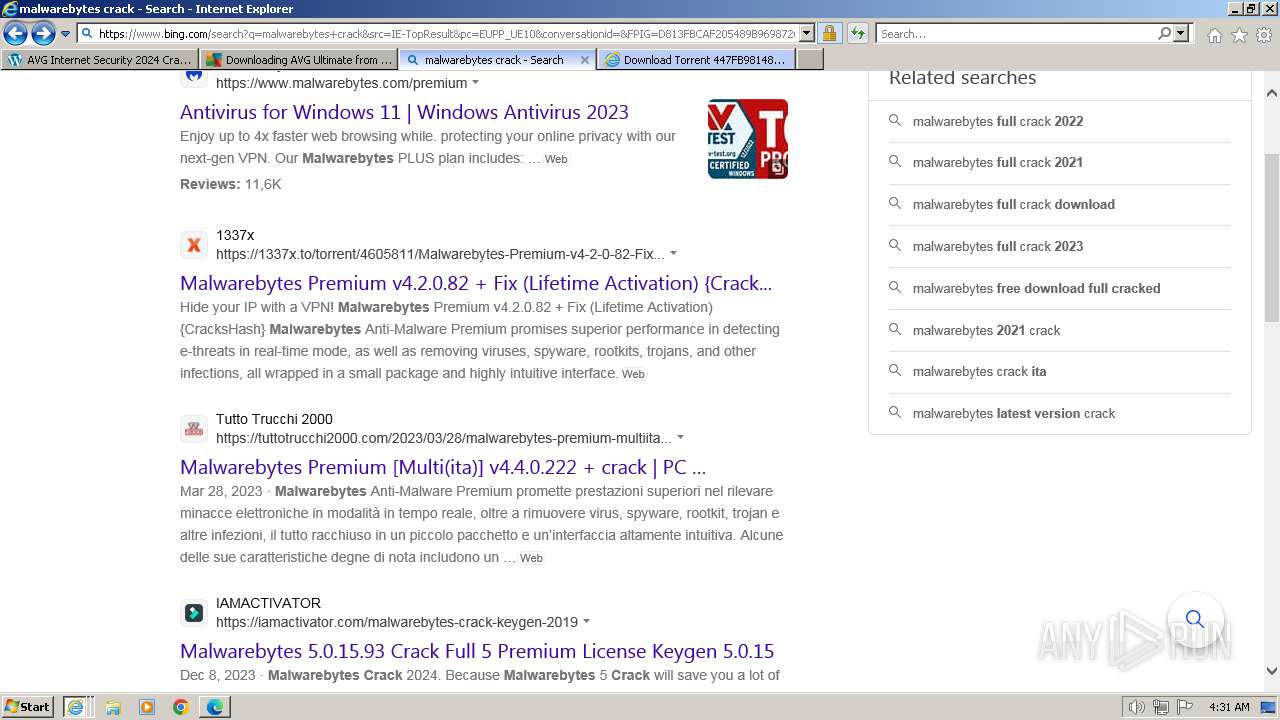Screen dimensions: 1280x720
Task: Click the Tutto Trucchi 2000 favicon
Action: (x=194, y=428)
